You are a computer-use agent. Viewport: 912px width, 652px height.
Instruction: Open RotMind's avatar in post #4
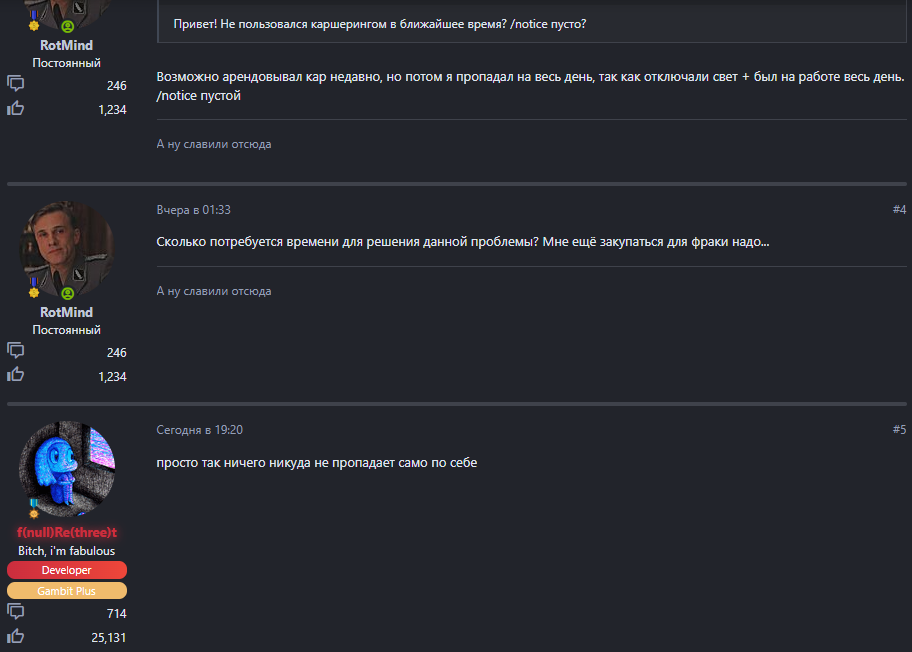[x=67, y=248]
